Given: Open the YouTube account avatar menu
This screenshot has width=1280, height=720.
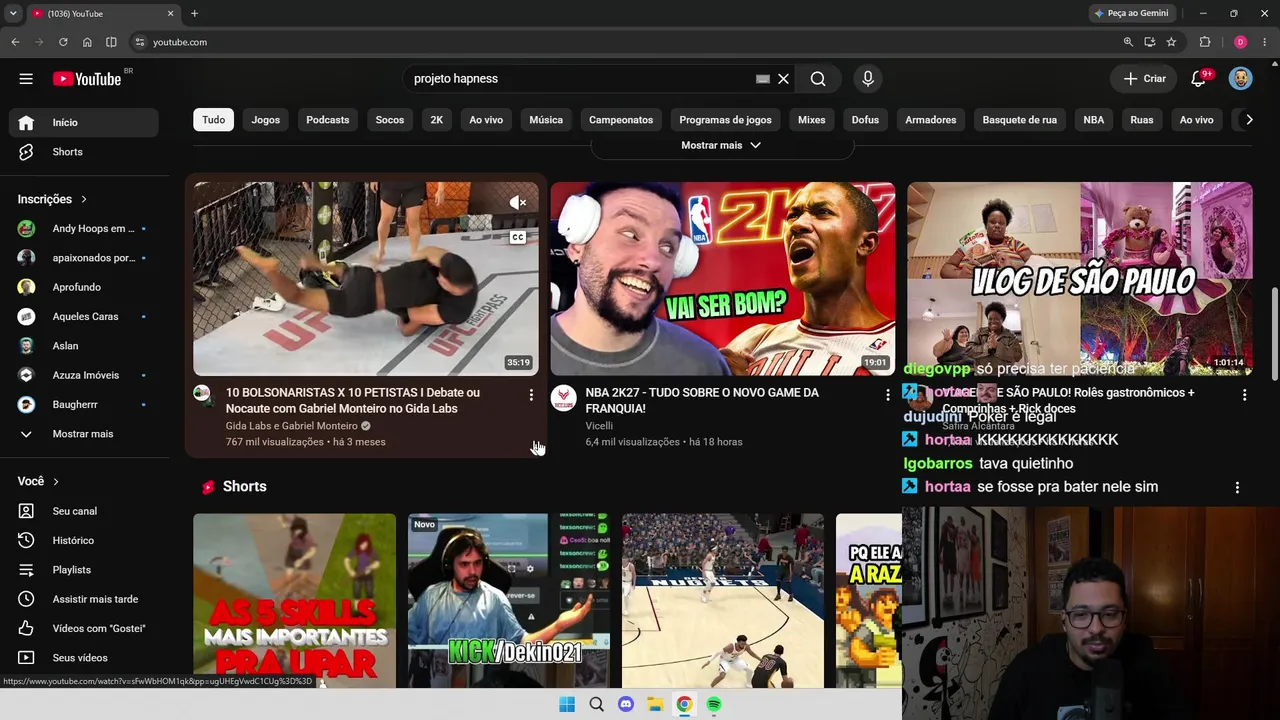Looking at the screenshot, I should tap(1240, 79).
